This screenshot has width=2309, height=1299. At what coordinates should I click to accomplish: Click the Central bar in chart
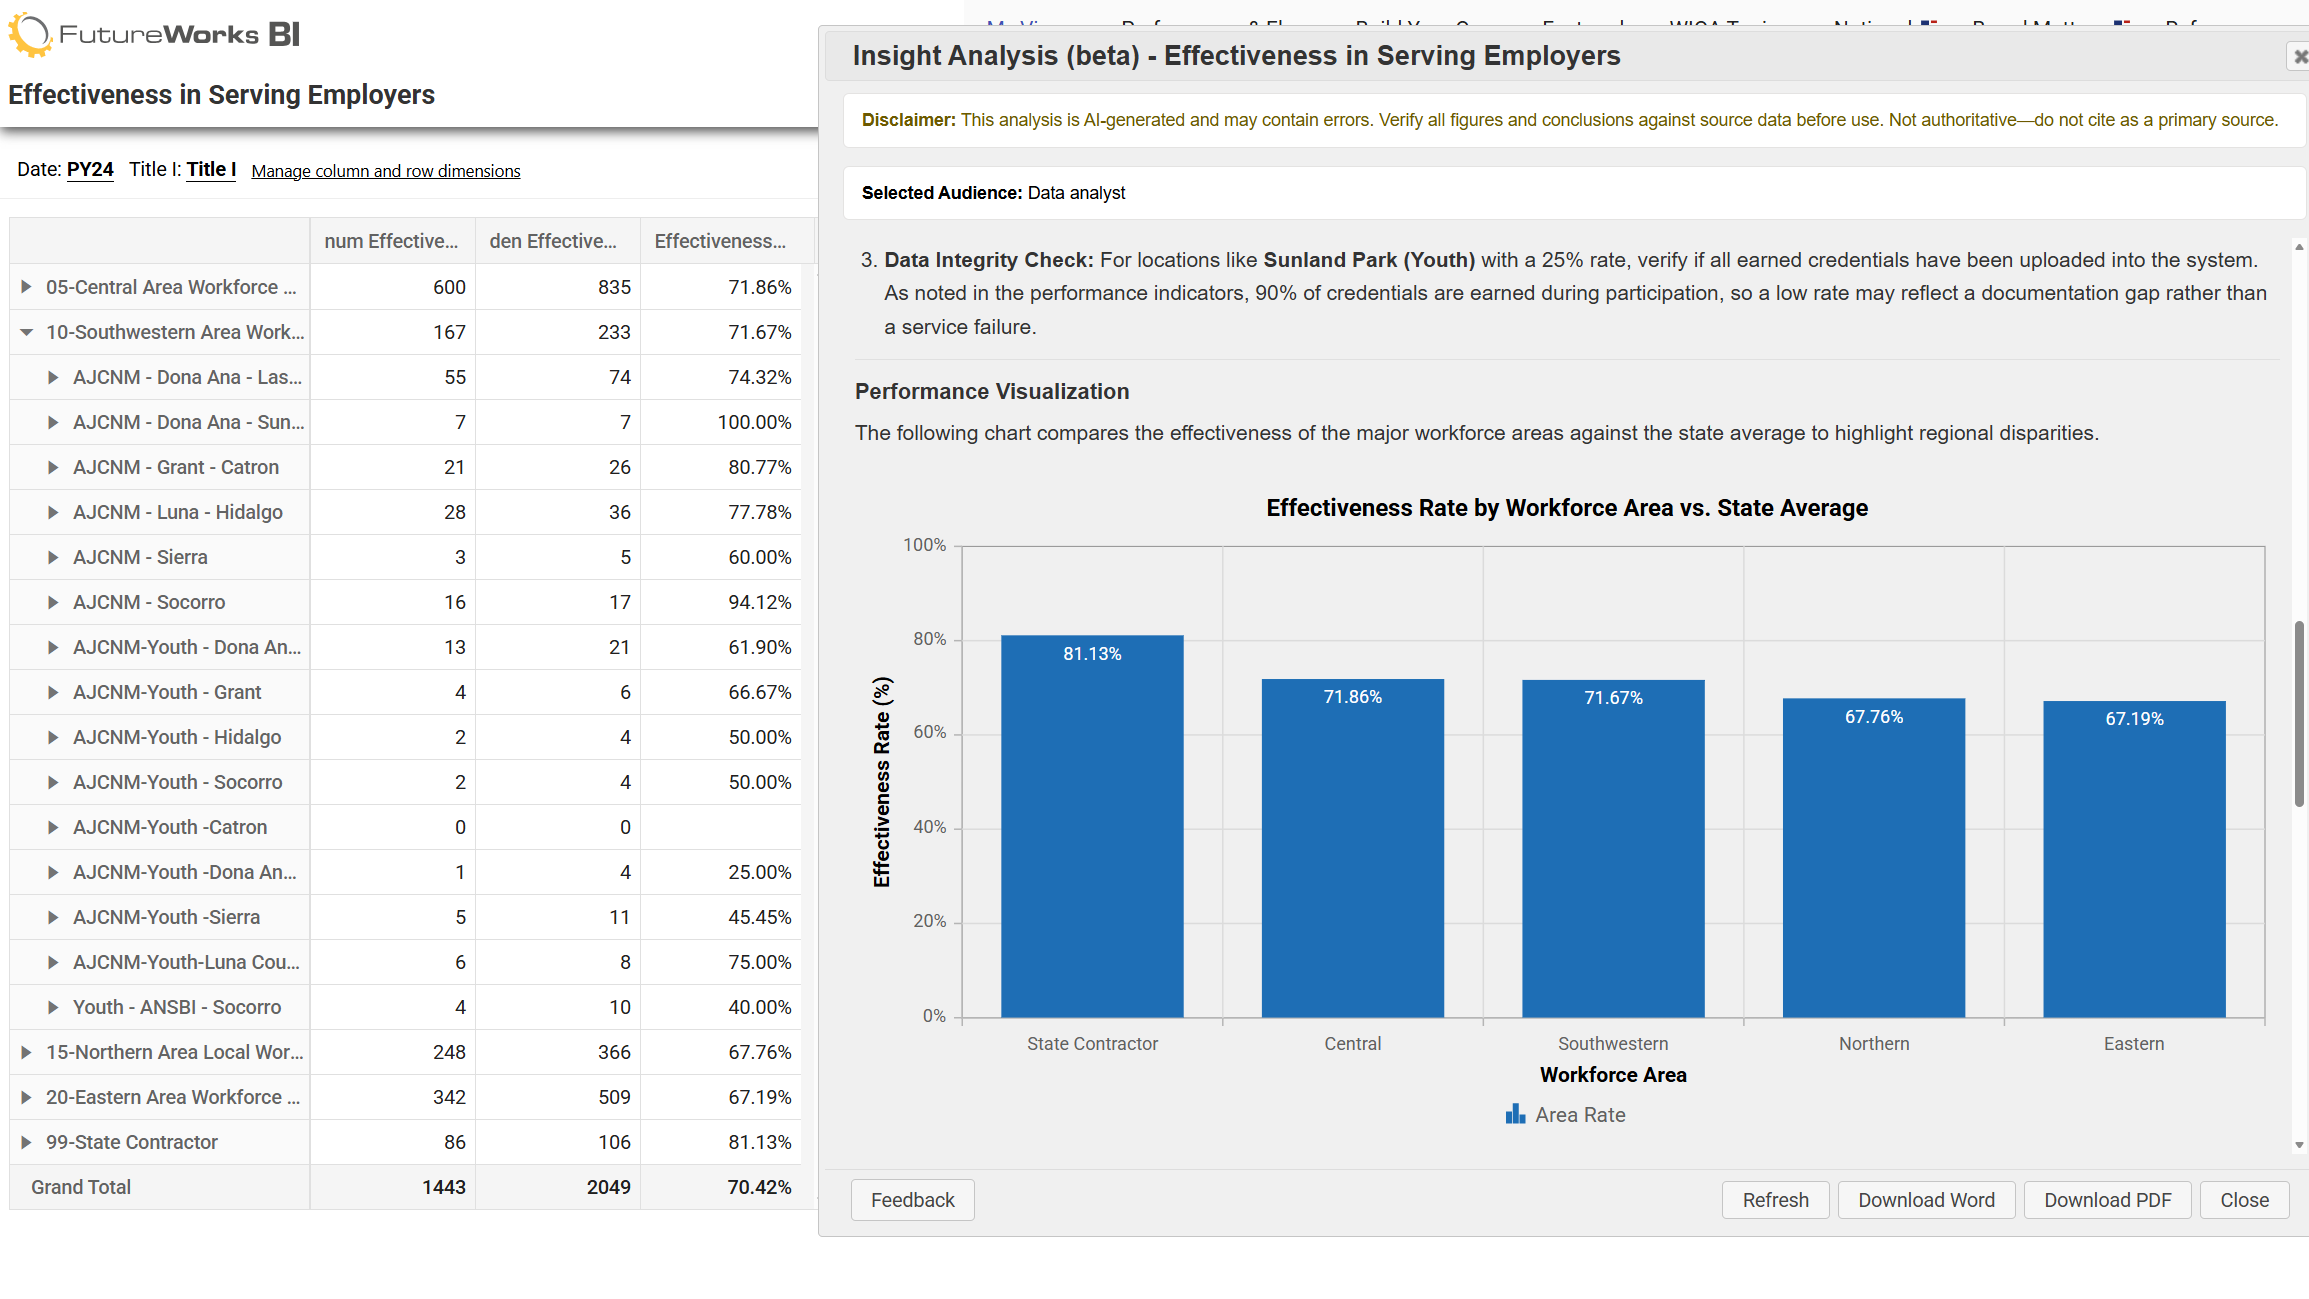tap(1353, 848)
